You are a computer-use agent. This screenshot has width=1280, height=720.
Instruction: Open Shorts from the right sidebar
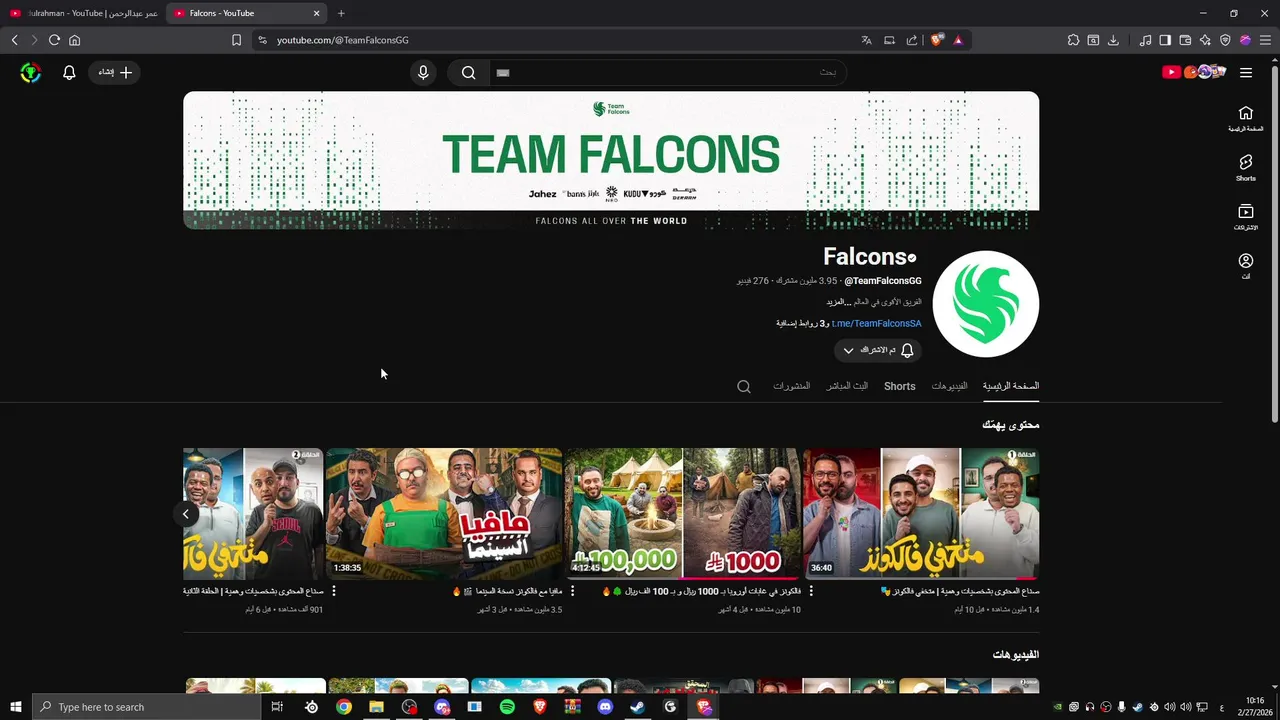click(1245, 167)
